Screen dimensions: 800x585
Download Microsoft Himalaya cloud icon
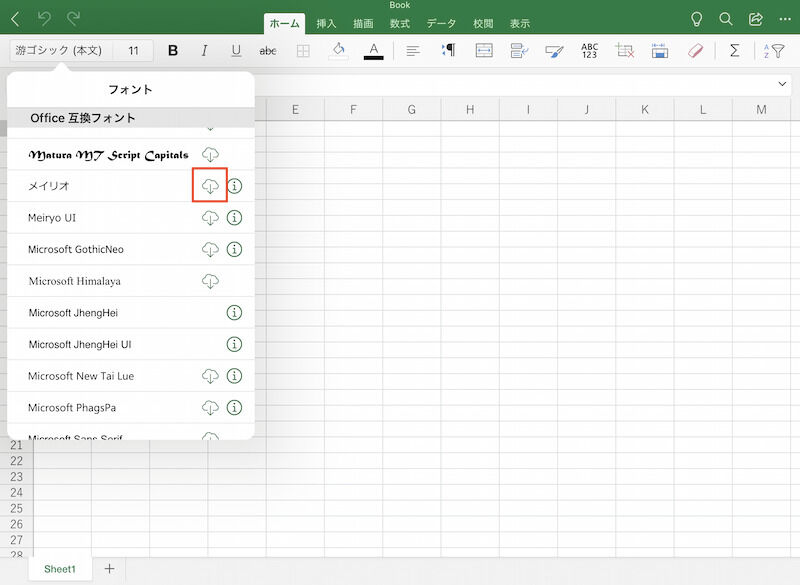pos(210,281)
